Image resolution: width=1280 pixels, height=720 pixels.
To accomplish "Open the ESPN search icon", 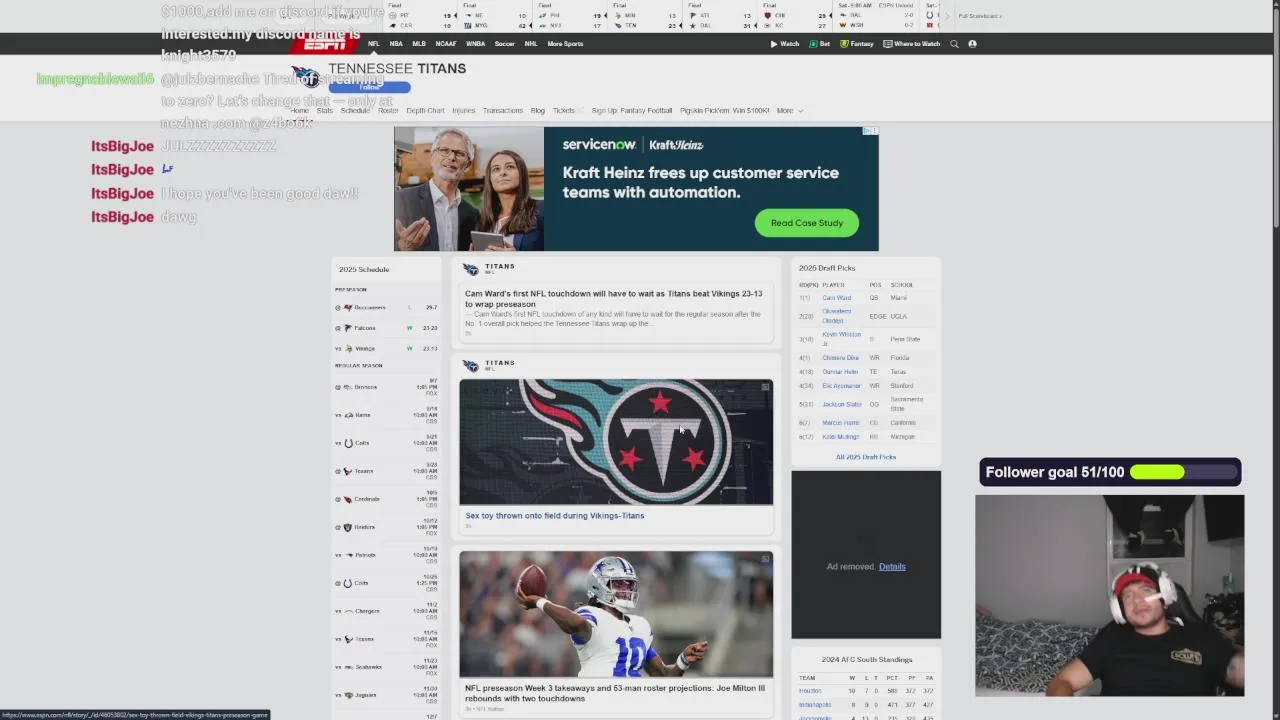I will tap(954, 44).
